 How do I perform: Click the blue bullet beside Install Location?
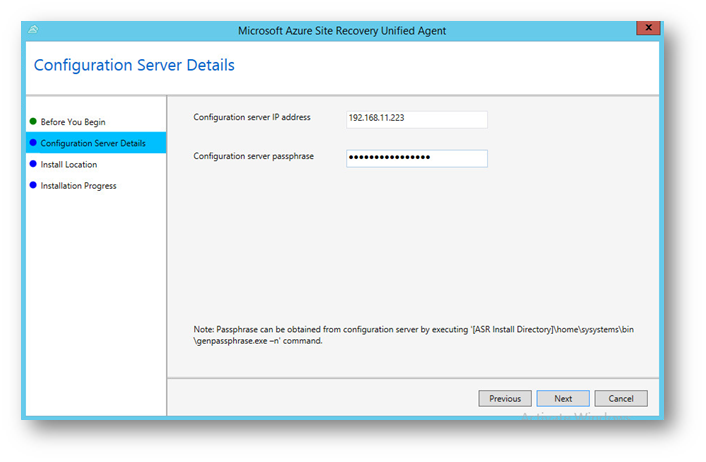pos(33,164)
